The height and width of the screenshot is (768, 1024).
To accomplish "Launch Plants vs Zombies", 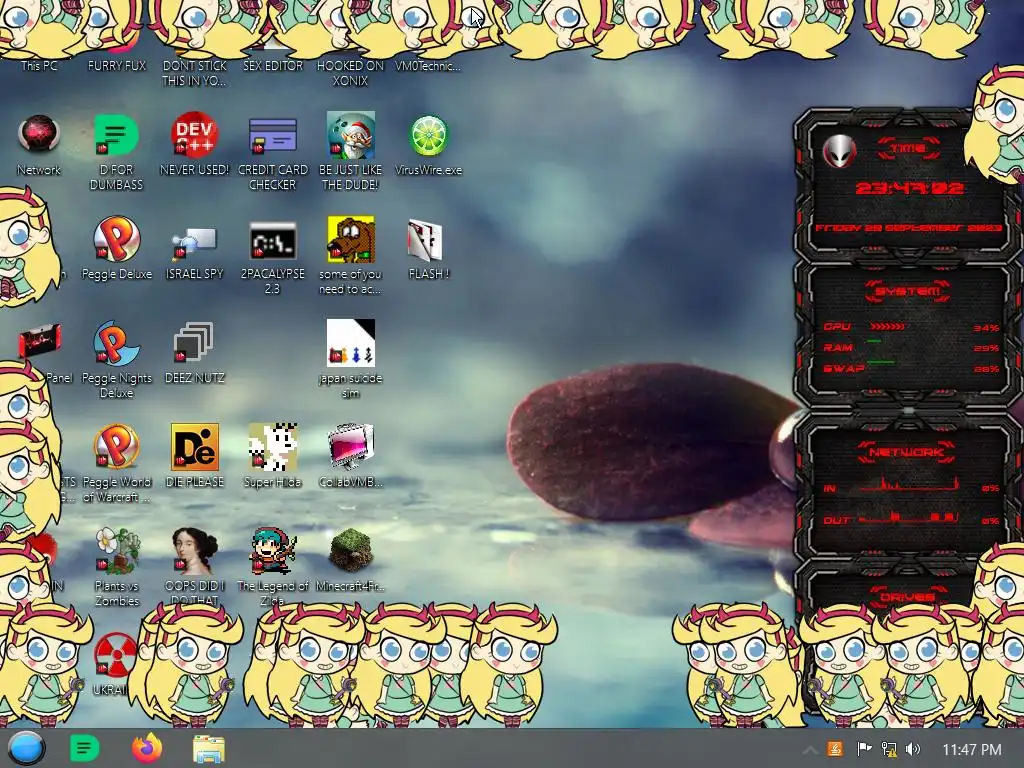I will click(x=117, y=551).
